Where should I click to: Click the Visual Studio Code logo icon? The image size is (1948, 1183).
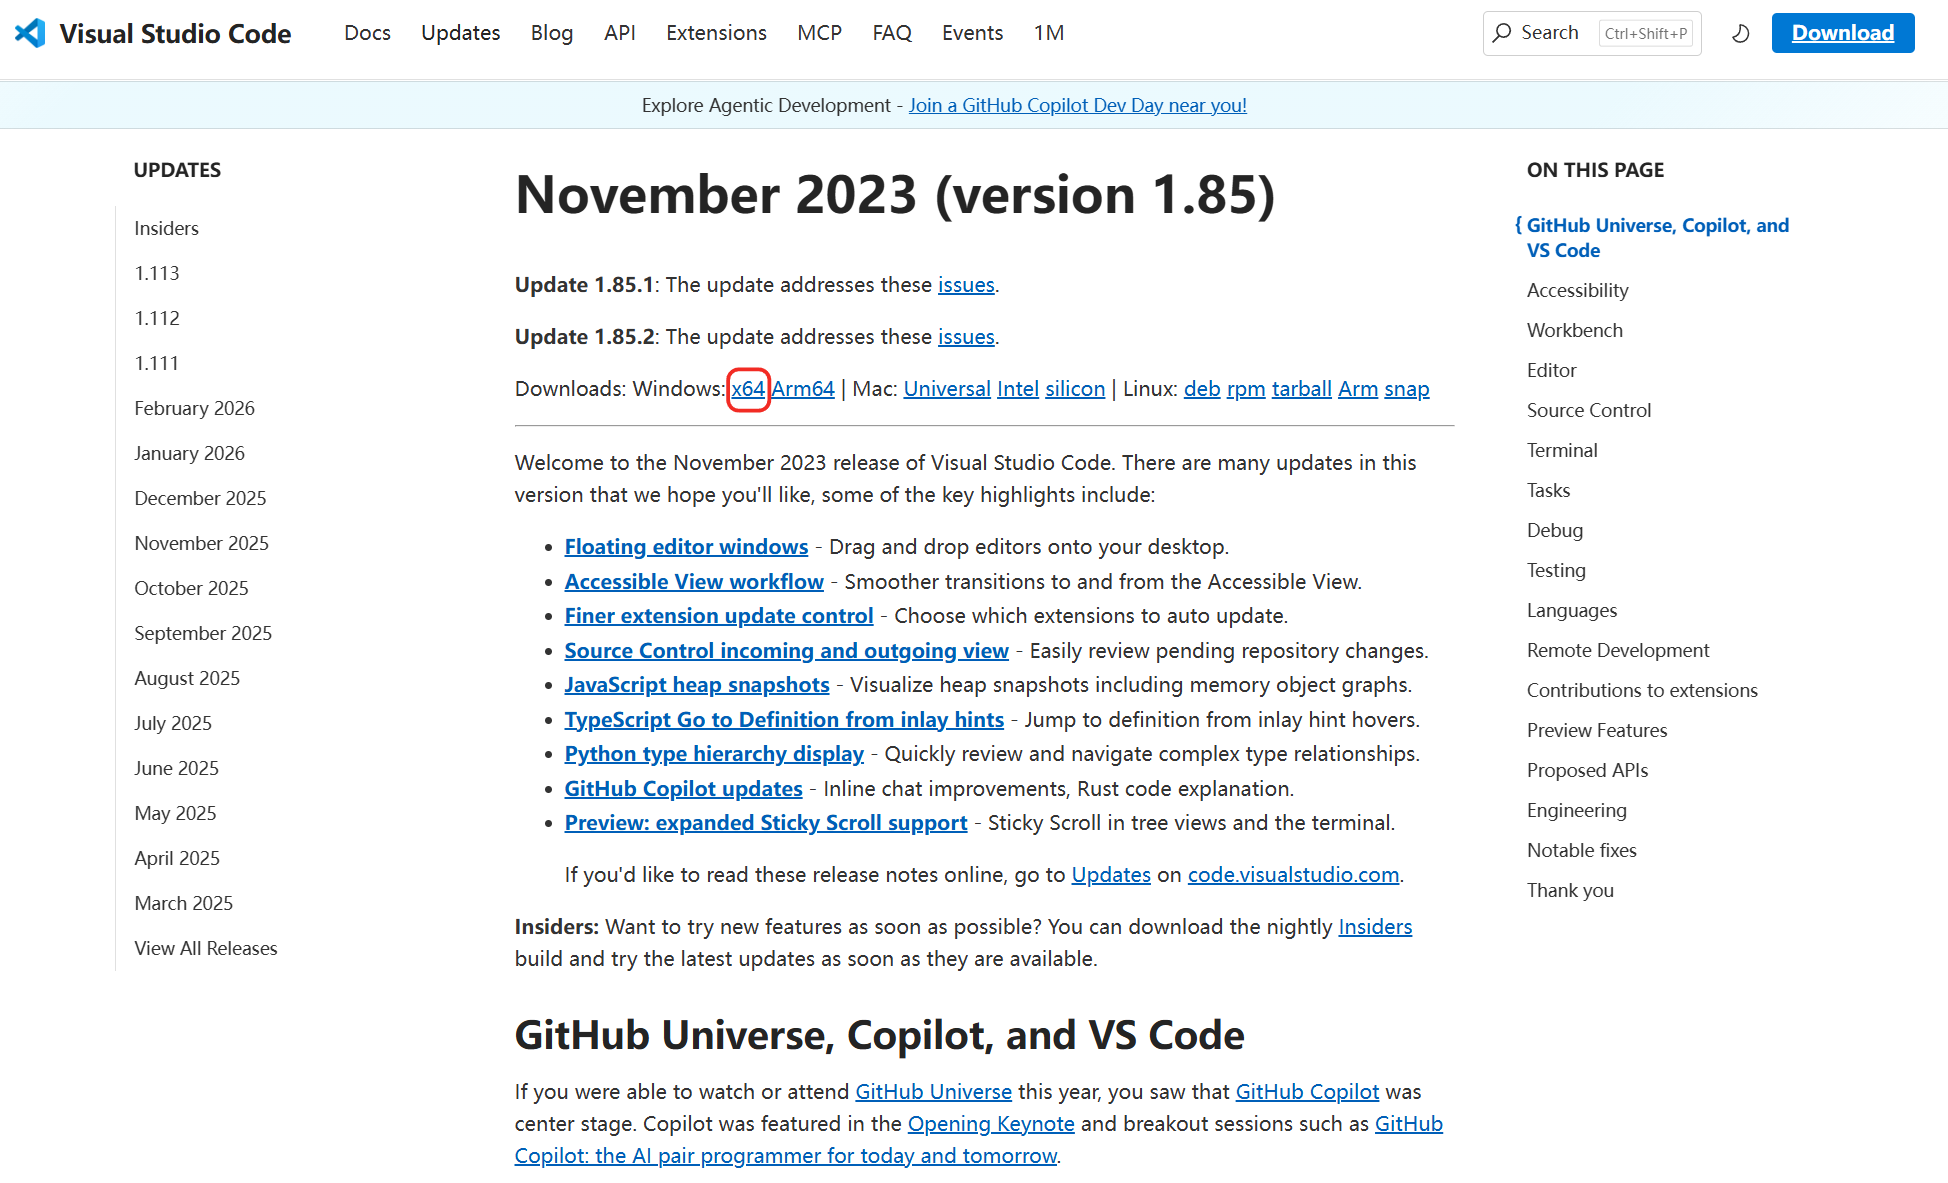30,33
